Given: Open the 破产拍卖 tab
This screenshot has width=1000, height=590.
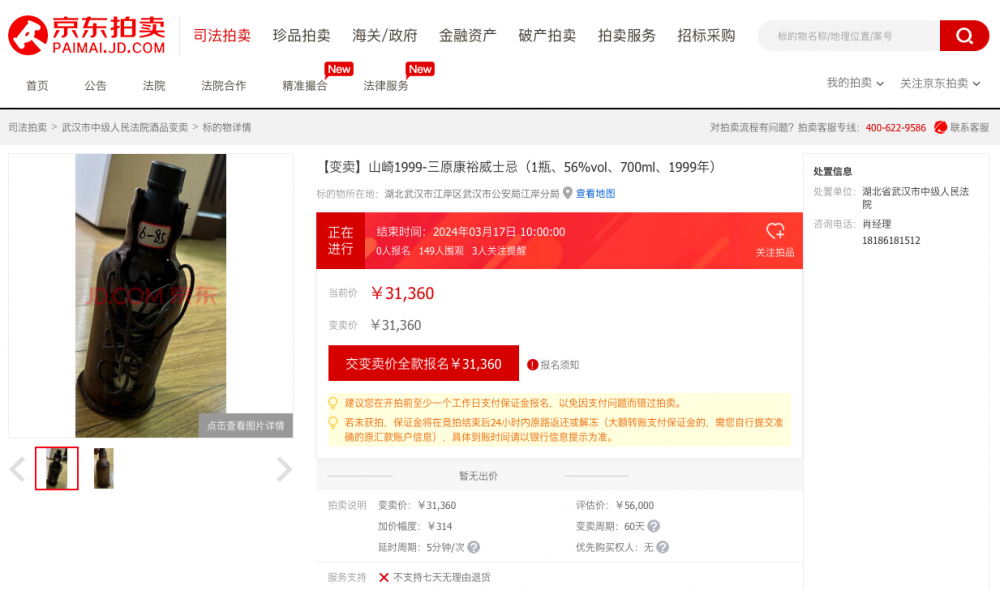Looking at the screenshot, I should pyautogui.click(x=547, y=36).
